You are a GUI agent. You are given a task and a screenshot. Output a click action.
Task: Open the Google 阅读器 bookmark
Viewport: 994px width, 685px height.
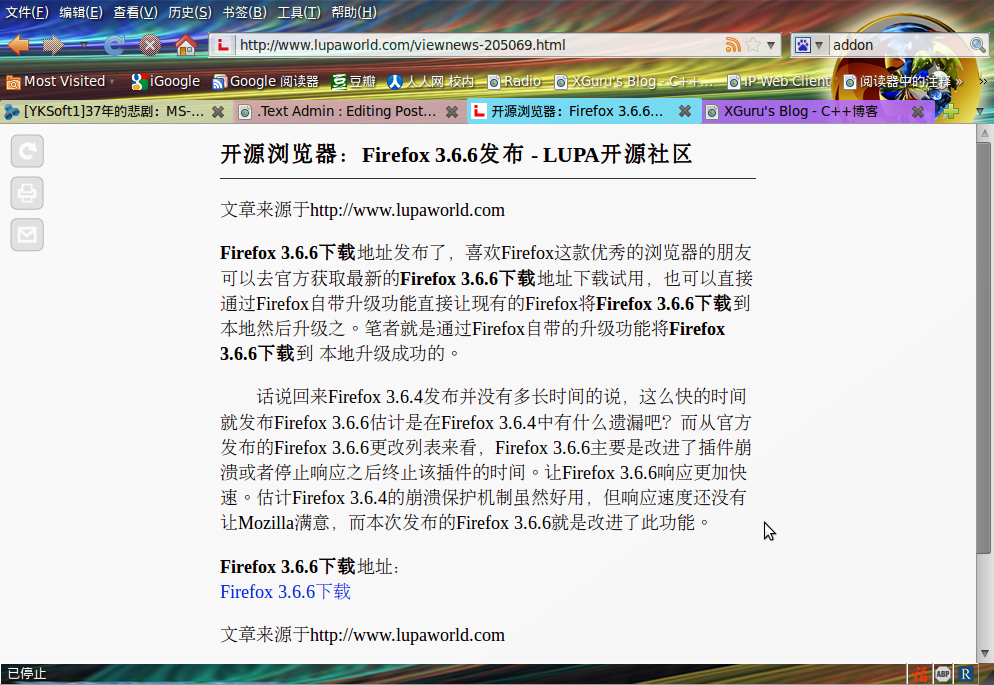tap(266, 81)
